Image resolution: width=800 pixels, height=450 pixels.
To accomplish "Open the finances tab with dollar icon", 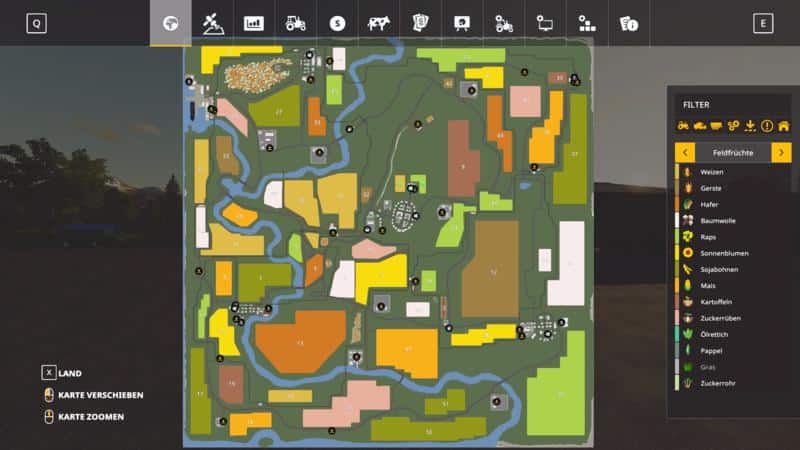I will pos(337,23).
